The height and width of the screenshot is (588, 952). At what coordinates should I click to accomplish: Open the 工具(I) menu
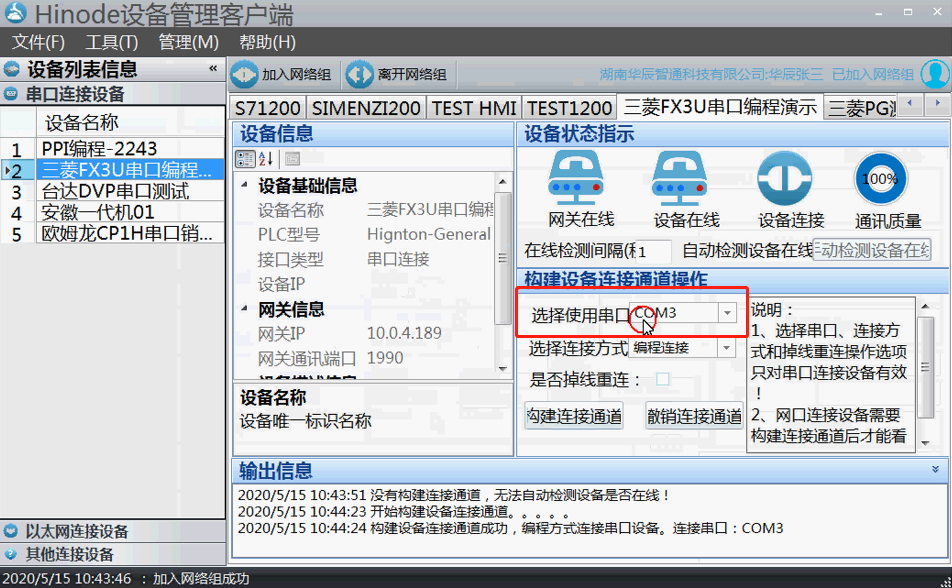[110, 43]
